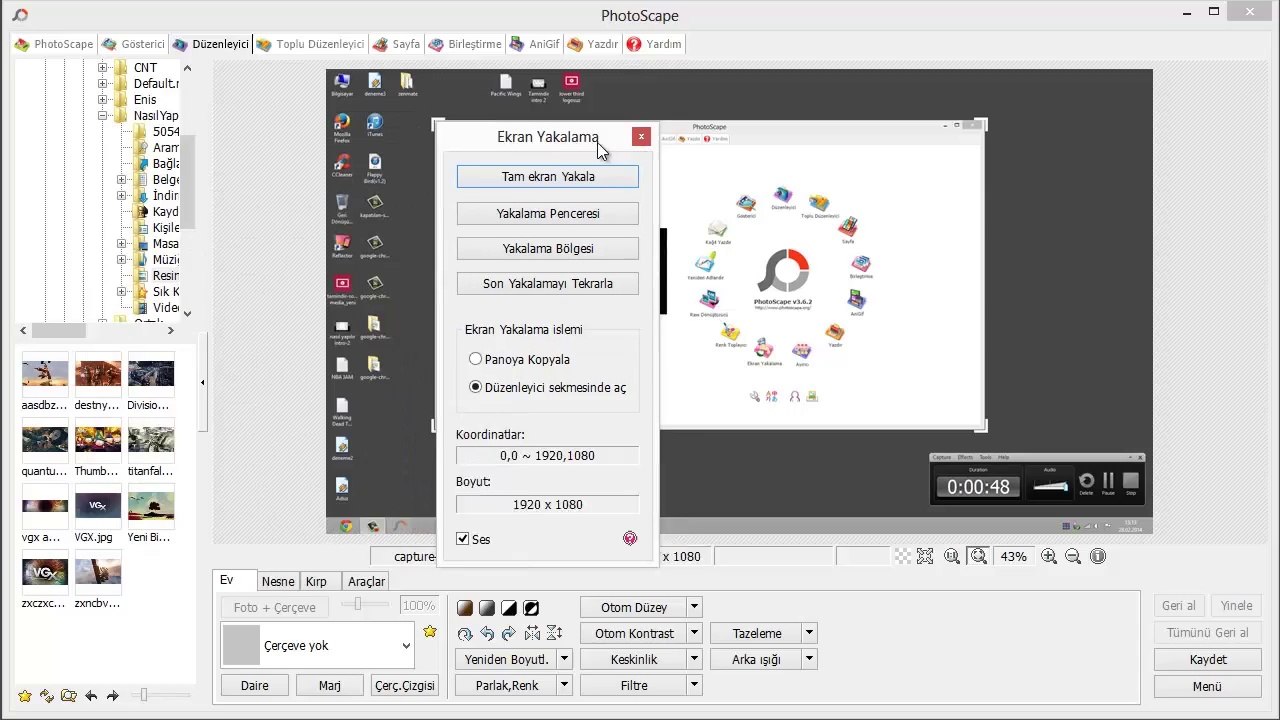Rotate image 90 degrees counter-clockwise
The image size is (1280, 720).
pos(487,633)
